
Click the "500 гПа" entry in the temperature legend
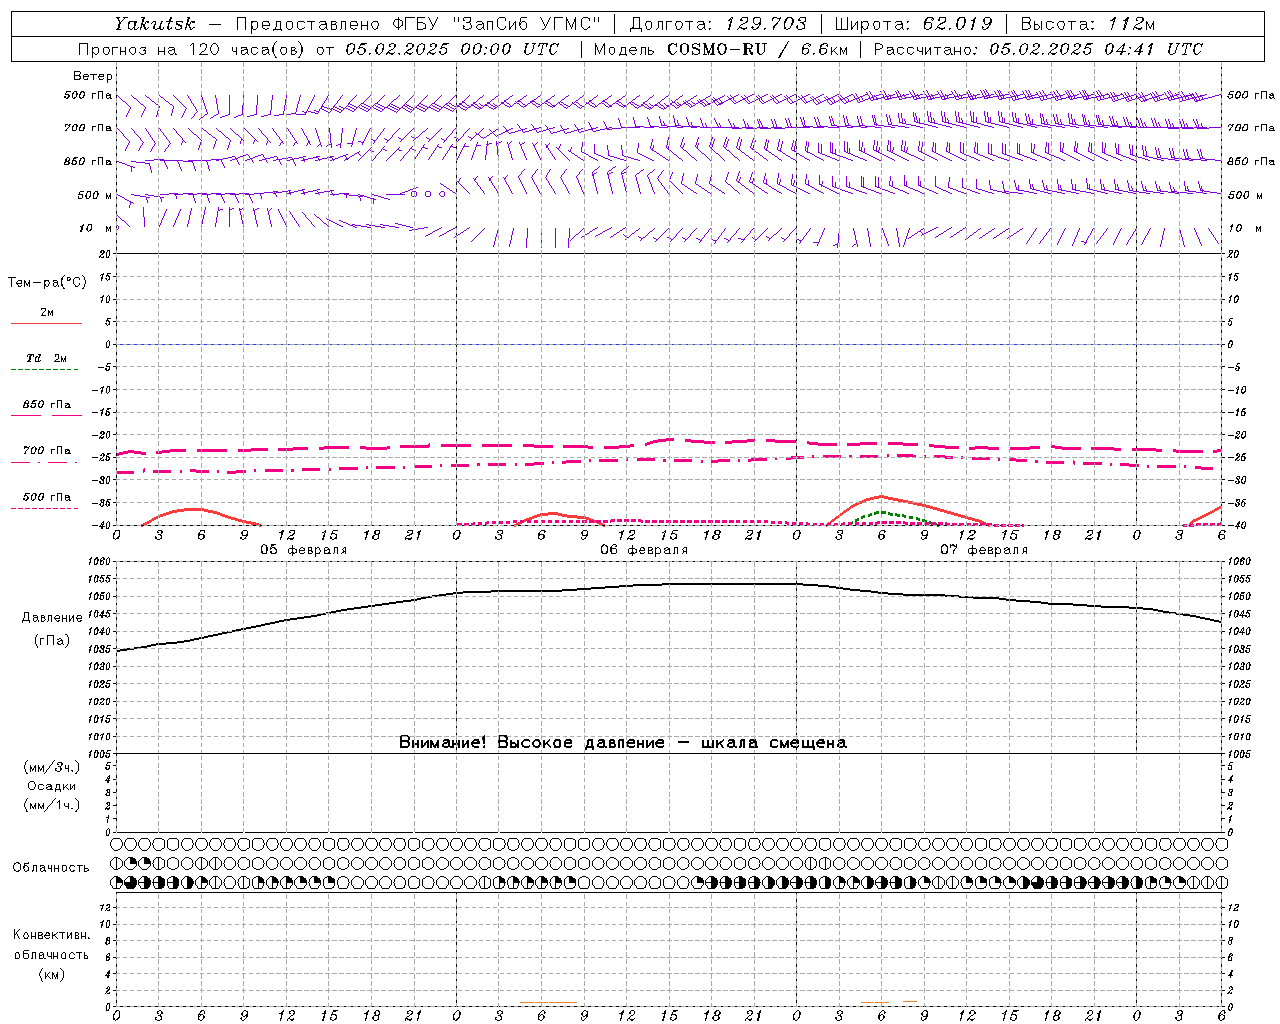[x=47, y=497]
